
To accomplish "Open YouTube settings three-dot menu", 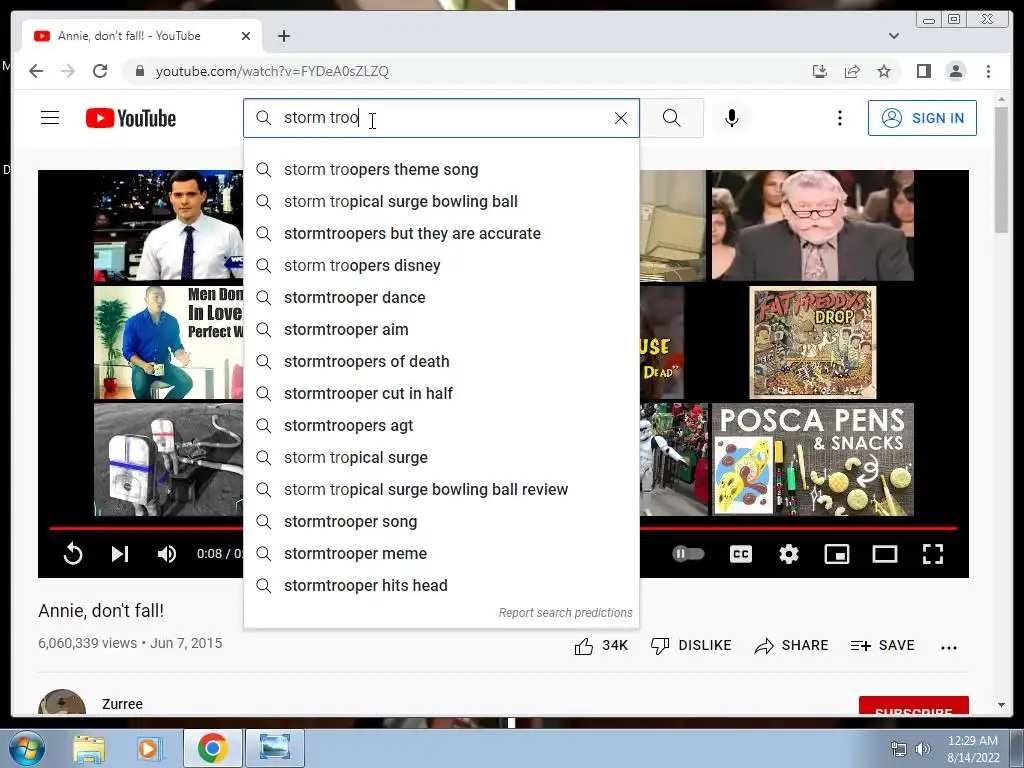I will (x=840, y=118).
